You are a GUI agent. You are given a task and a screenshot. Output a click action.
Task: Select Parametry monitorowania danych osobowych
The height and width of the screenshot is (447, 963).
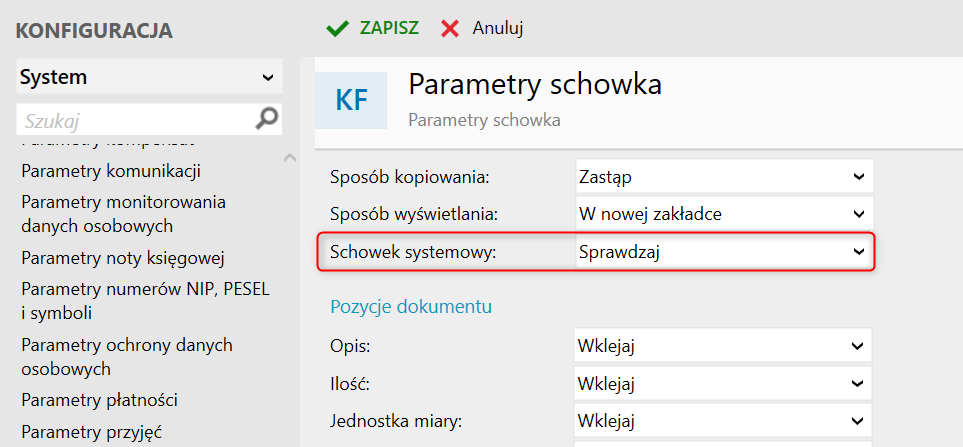click(123, 214)
